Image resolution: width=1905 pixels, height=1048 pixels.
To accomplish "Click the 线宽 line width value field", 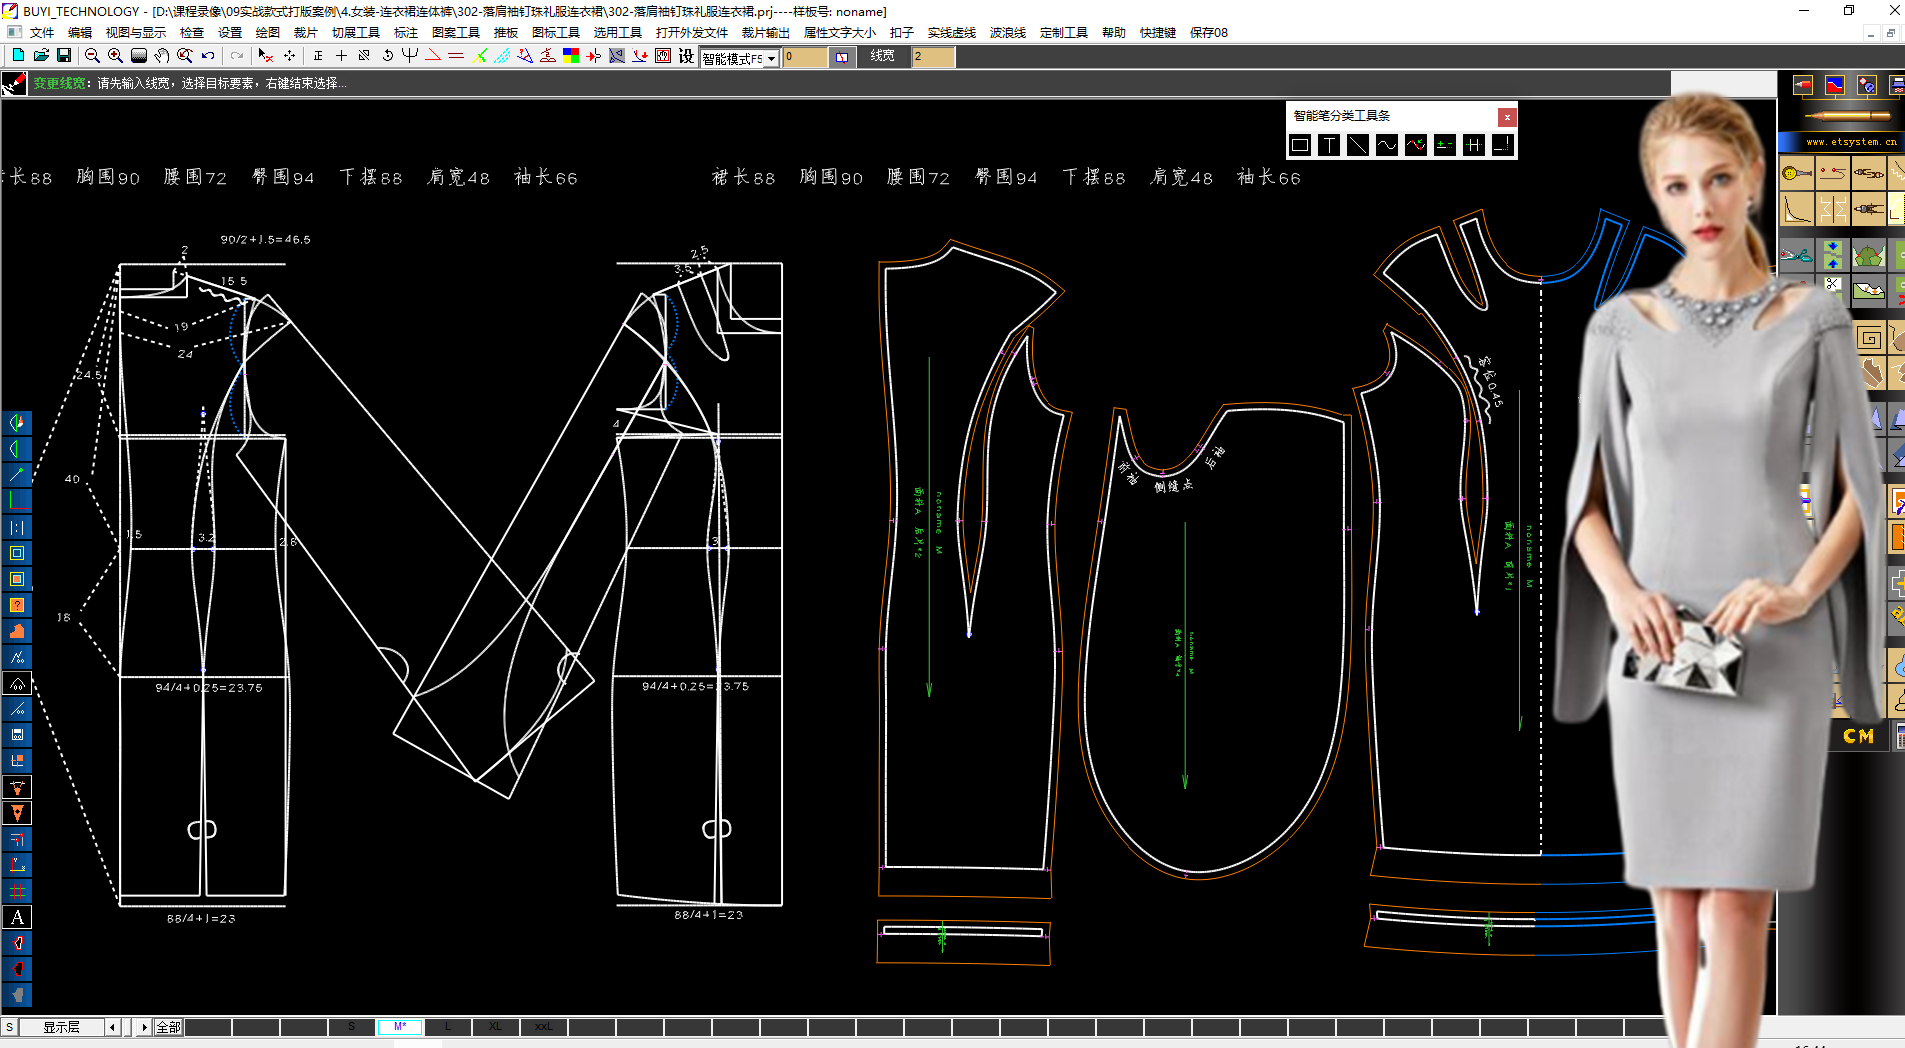I will (x=932, y=57).
